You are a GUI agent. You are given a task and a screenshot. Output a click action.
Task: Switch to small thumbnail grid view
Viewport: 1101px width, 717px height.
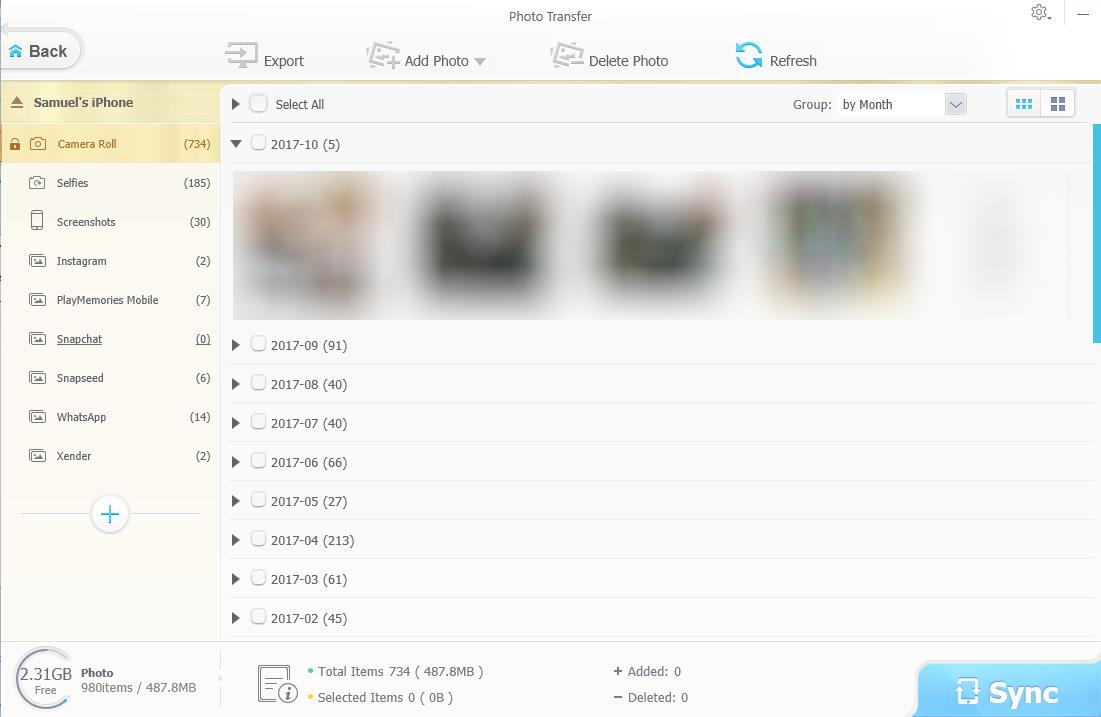tap(1024, 105)
